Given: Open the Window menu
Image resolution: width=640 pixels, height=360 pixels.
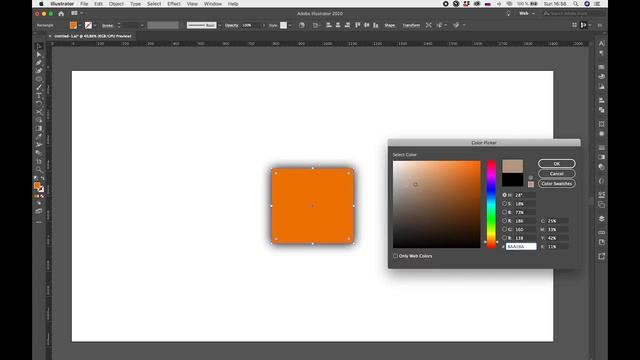Looking at the screenshot, I should pos(213,4).
